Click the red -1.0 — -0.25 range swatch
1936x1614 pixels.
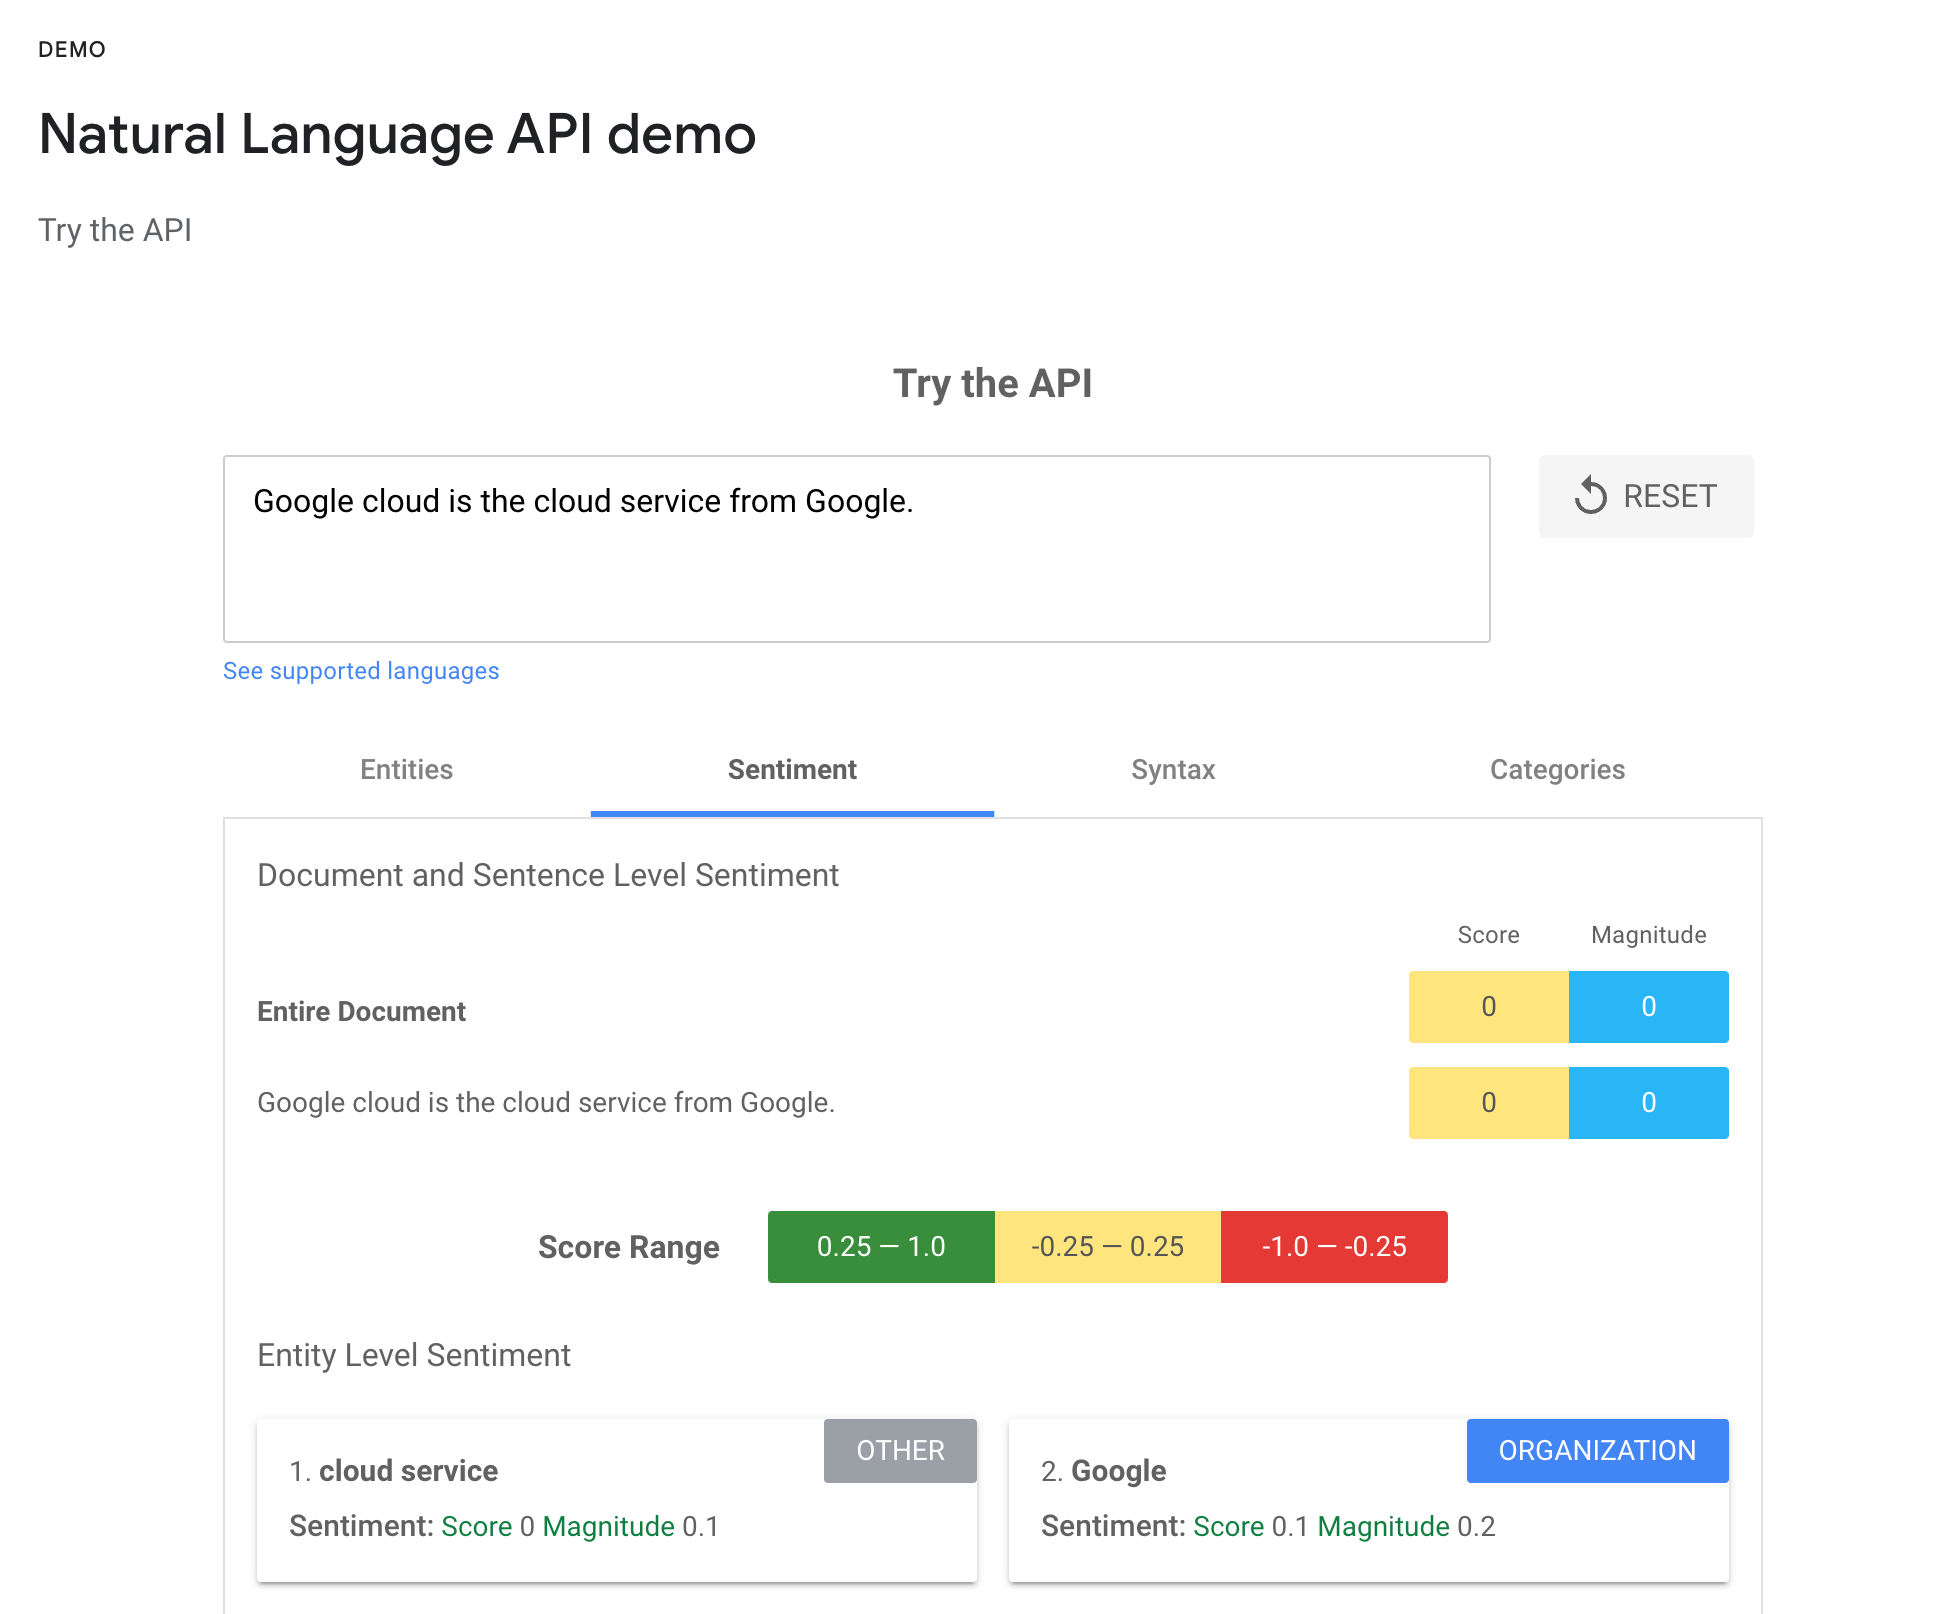click(1334, 1247)
